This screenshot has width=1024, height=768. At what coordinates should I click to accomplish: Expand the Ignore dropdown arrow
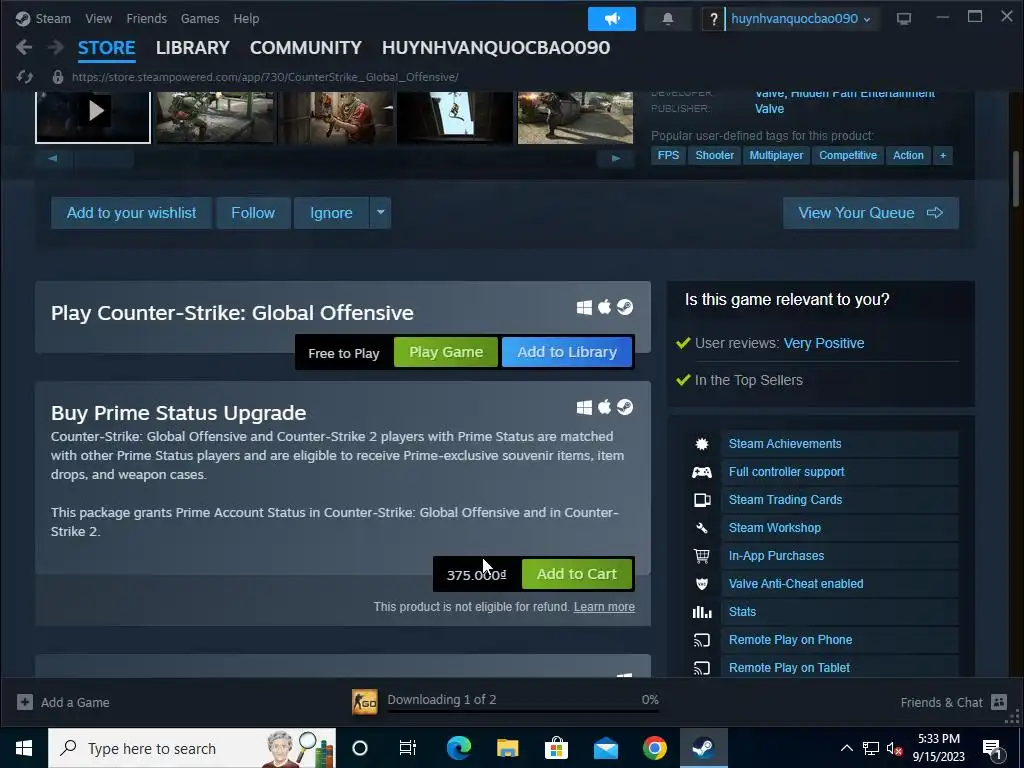point(380,213)
